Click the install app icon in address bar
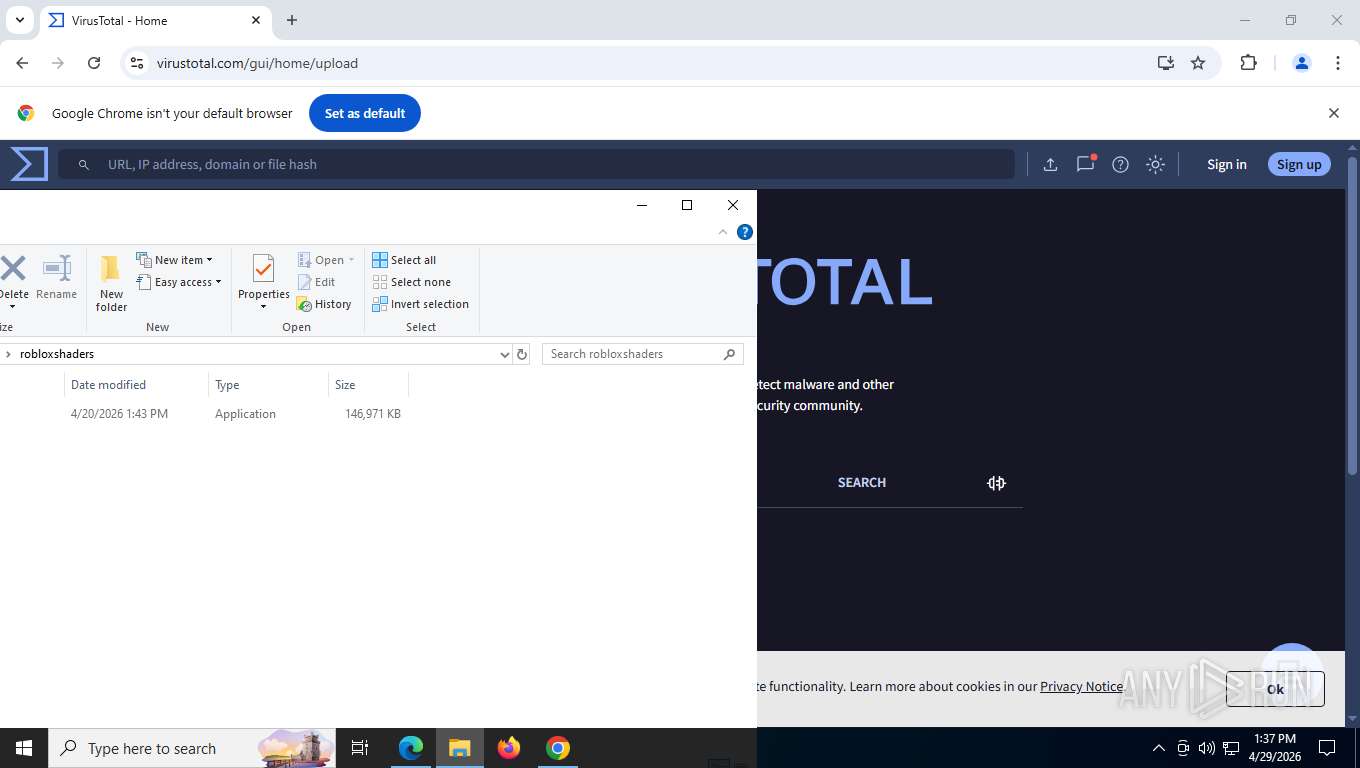The height and width of the screenshot is (768, 1360). click(1165, 63)
